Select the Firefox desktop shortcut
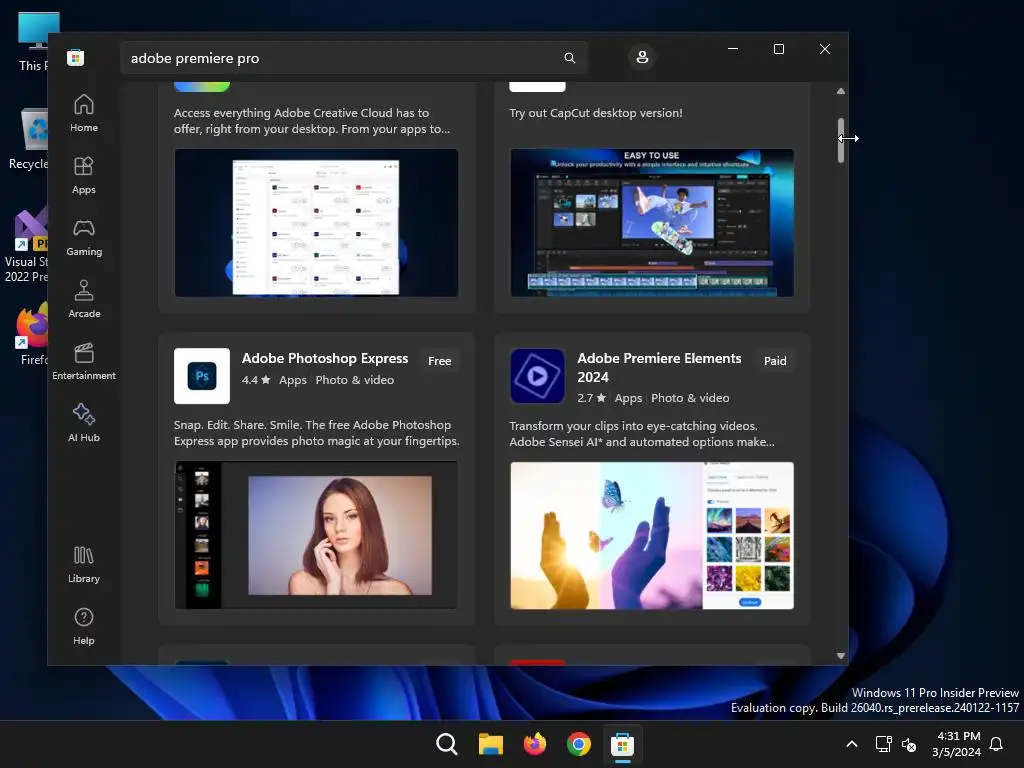Image resolution: width=1024 pixels, height=768 pixels. [33, 334]
